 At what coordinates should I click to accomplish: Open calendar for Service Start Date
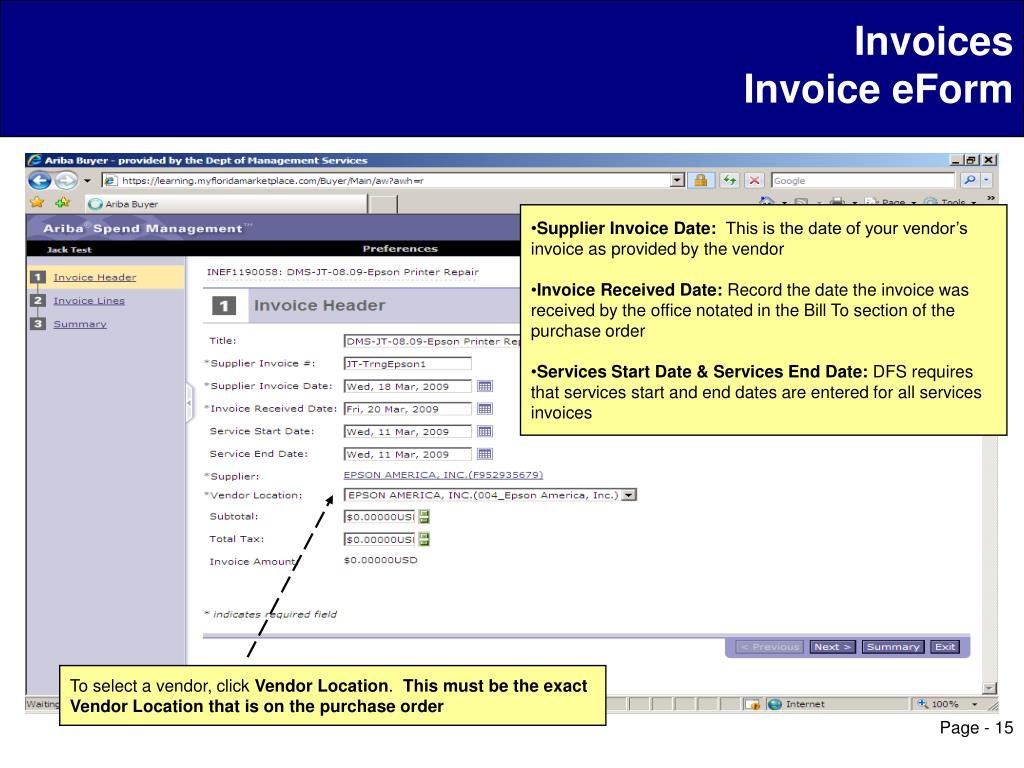(485, 432)
